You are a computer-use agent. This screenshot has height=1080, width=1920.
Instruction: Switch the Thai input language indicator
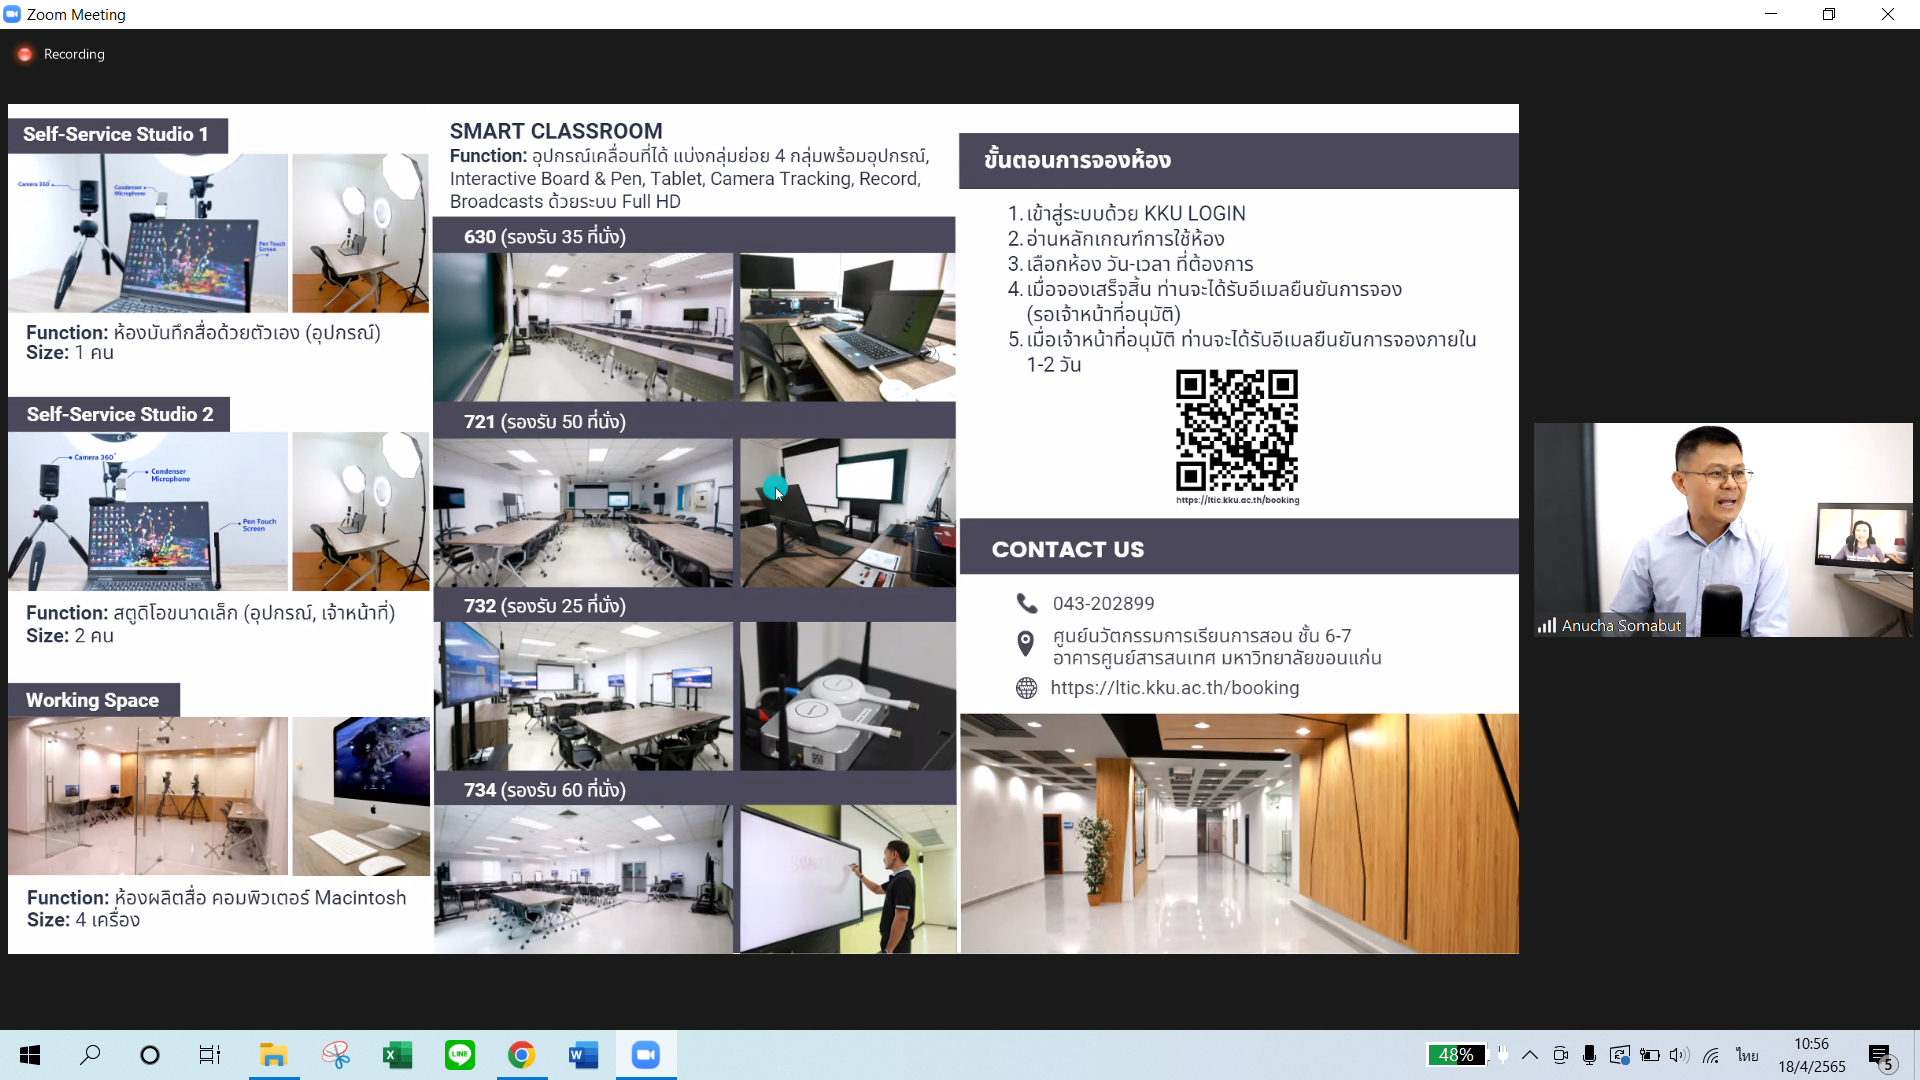tap(1747, 1055)
